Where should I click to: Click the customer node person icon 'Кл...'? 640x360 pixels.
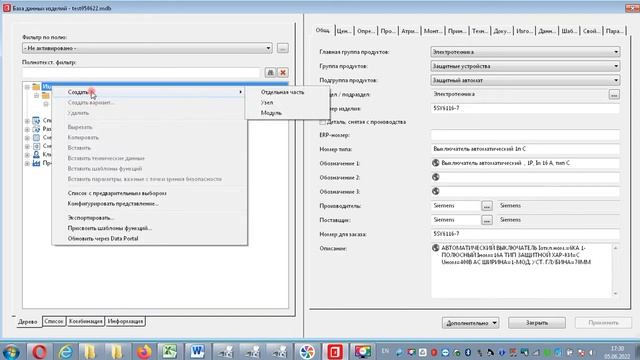tap(36, 155)
